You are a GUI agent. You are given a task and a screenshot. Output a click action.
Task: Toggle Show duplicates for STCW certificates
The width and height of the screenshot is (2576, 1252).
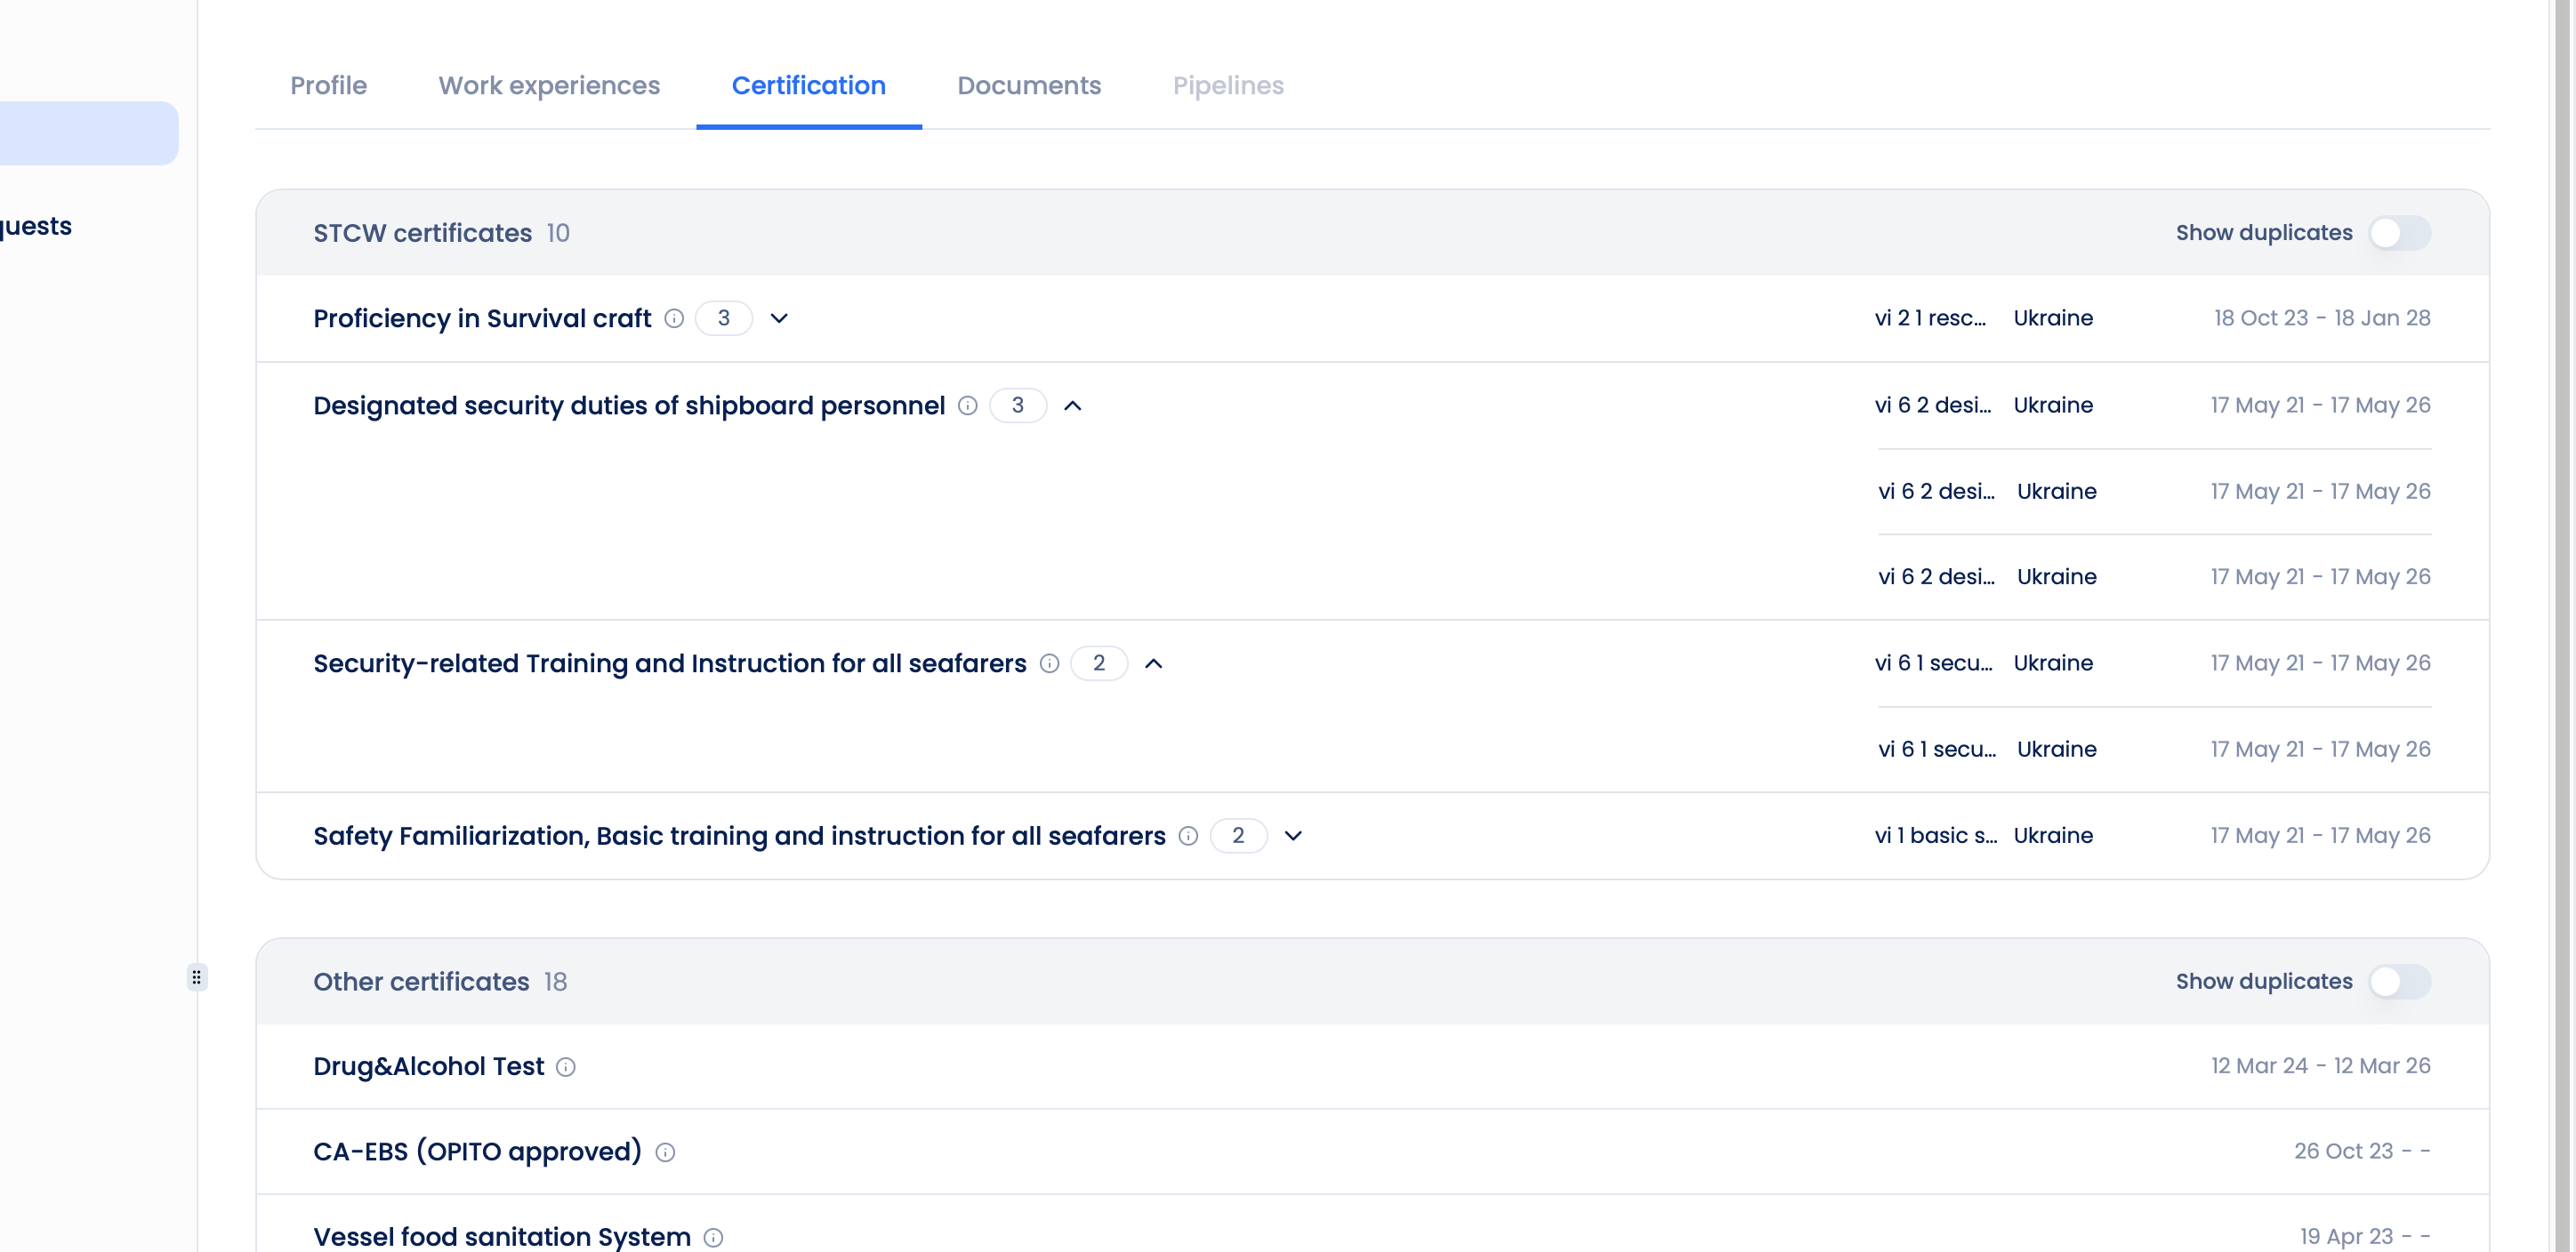(x=2399, y=233)
